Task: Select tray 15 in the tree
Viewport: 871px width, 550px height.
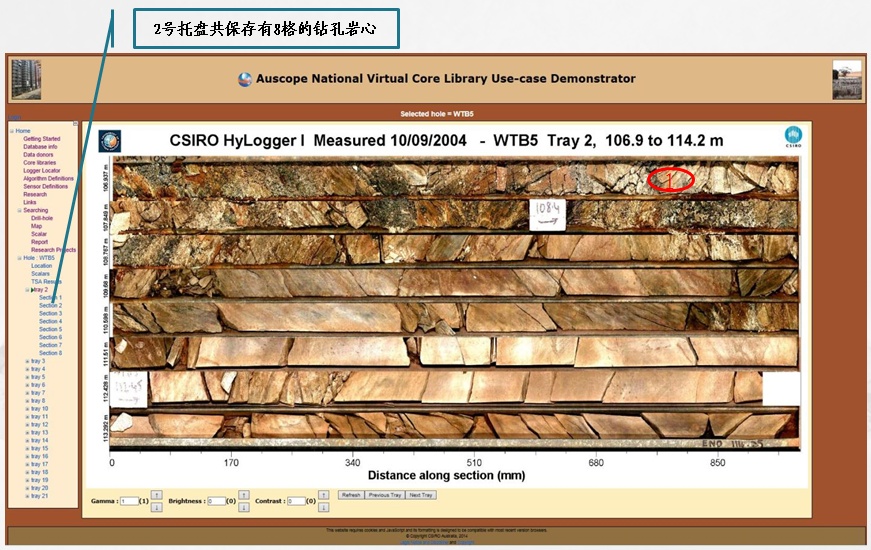Action: pos(39,448)
